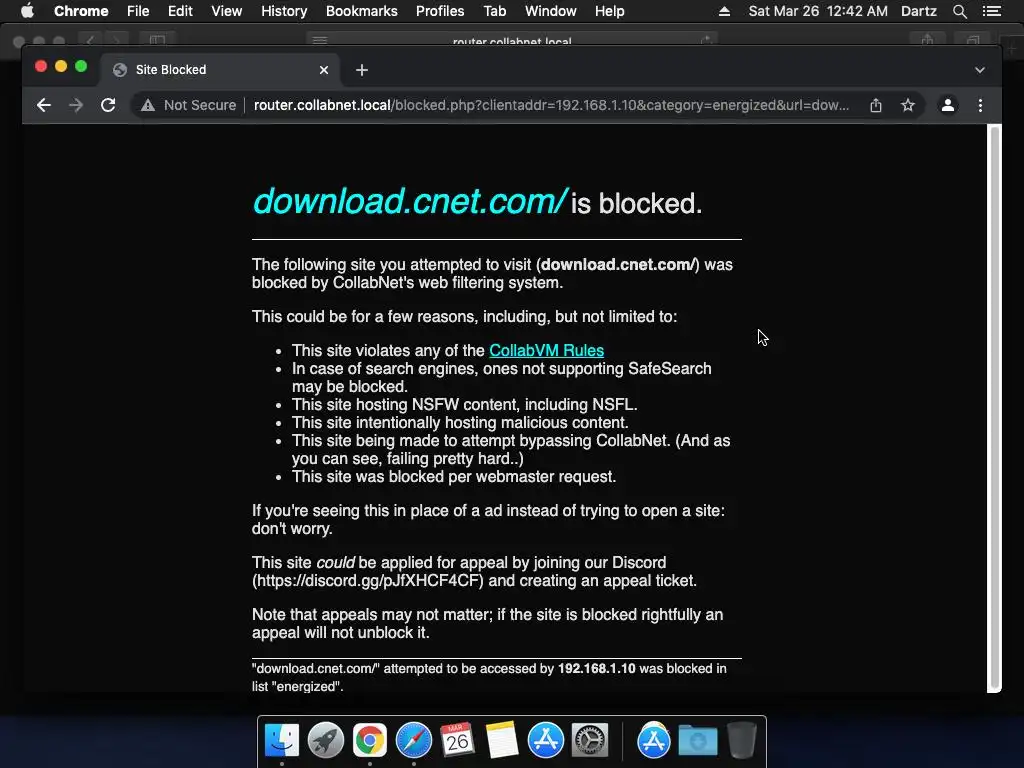Open the Chrome profile avatar menu
1024x768 pixels.
pos(948,105)
